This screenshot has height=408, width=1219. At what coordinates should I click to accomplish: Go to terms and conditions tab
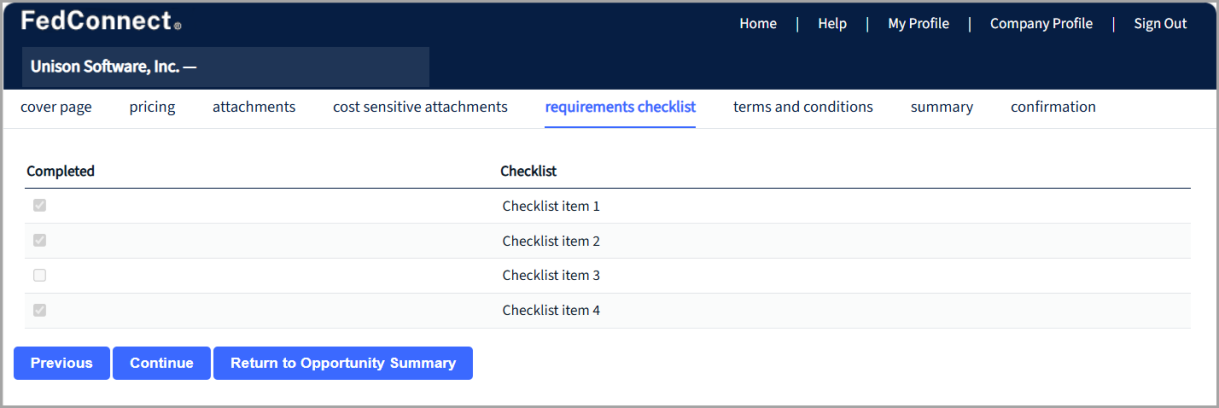coord(803,107)
